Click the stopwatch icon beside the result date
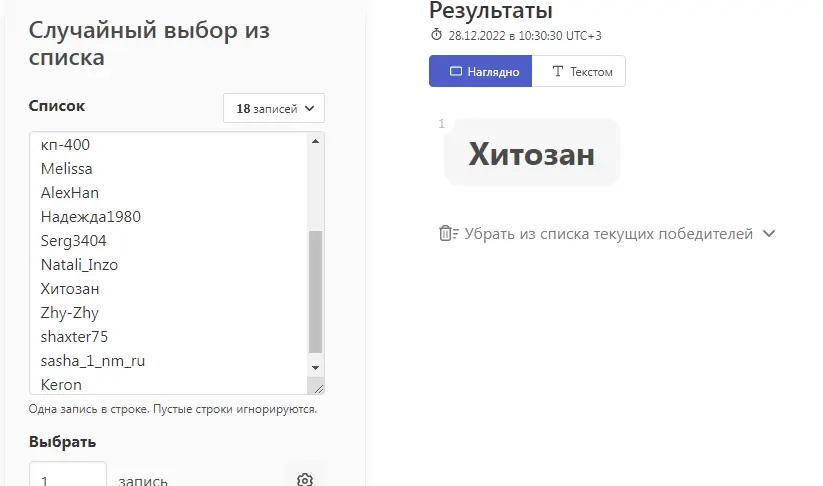This screenshot has width=823, height=486. tap(437, 35)
